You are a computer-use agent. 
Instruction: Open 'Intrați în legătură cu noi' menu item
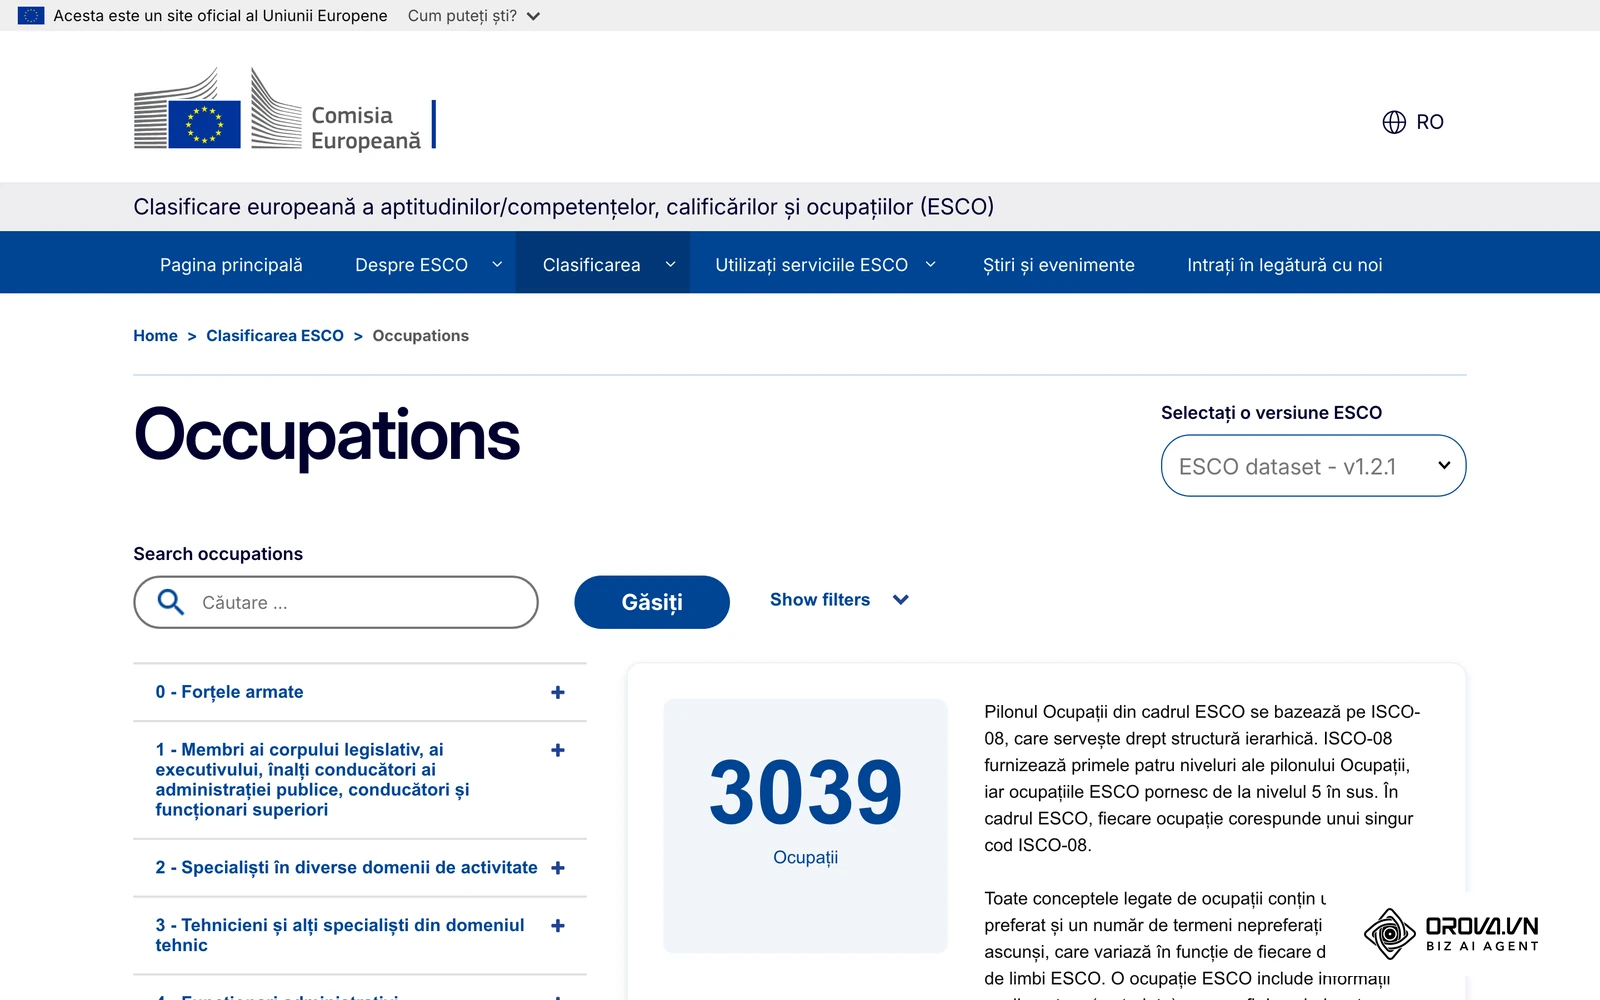1285,265
